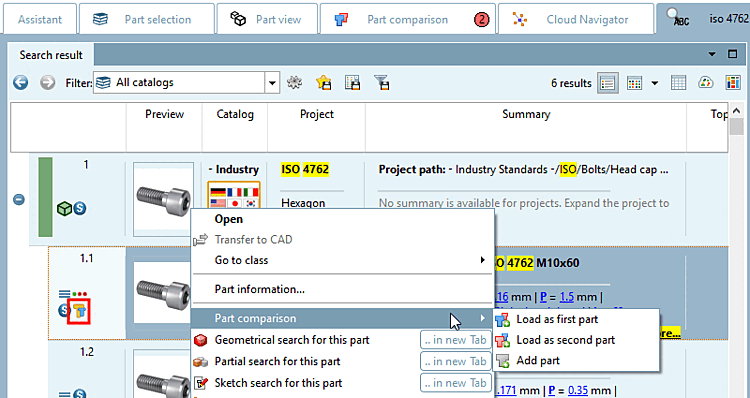
Task: Click the Sketch search pencil icon
Action: (x=201, y=383)
